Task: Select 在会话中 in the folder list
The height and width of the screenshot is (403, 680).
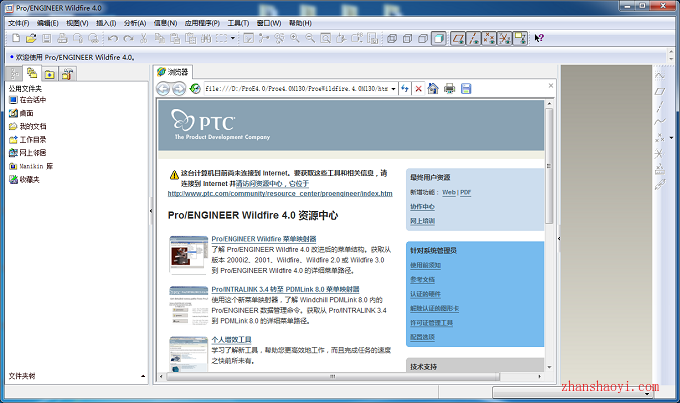Action: point(28,100)
